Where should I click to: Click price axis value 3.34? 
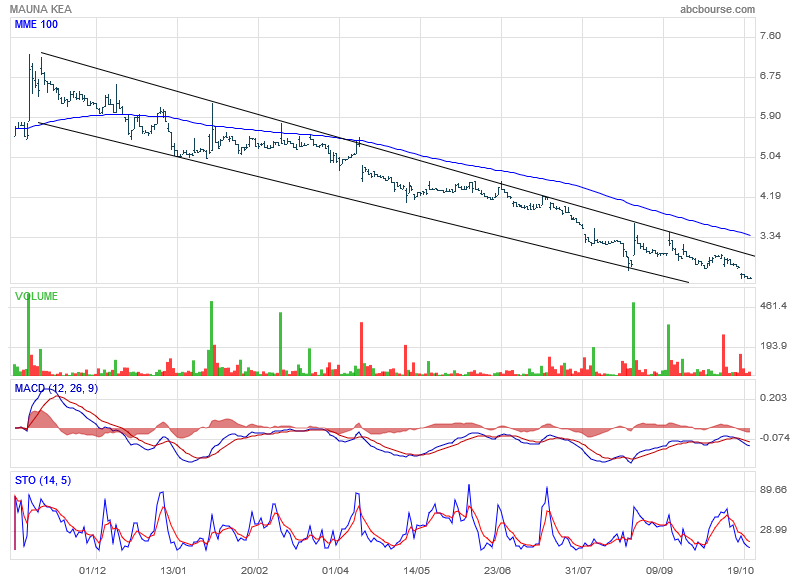(x=770, y=236)
